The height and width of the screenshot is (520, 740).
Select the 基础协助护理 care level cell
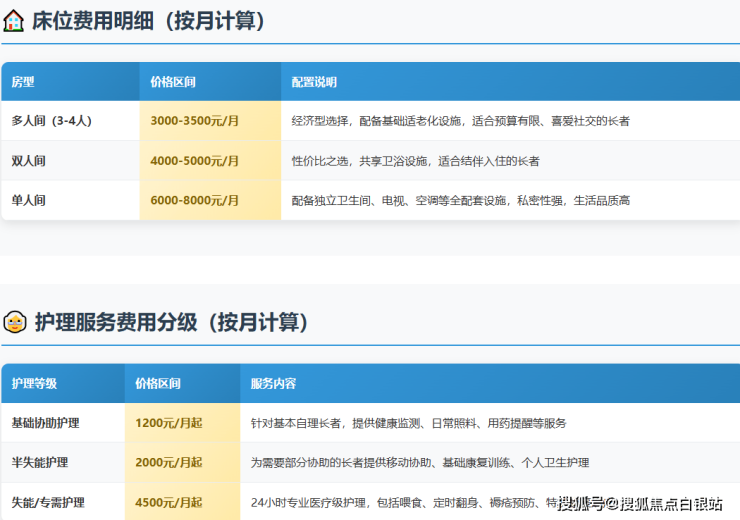pos(46,423)
